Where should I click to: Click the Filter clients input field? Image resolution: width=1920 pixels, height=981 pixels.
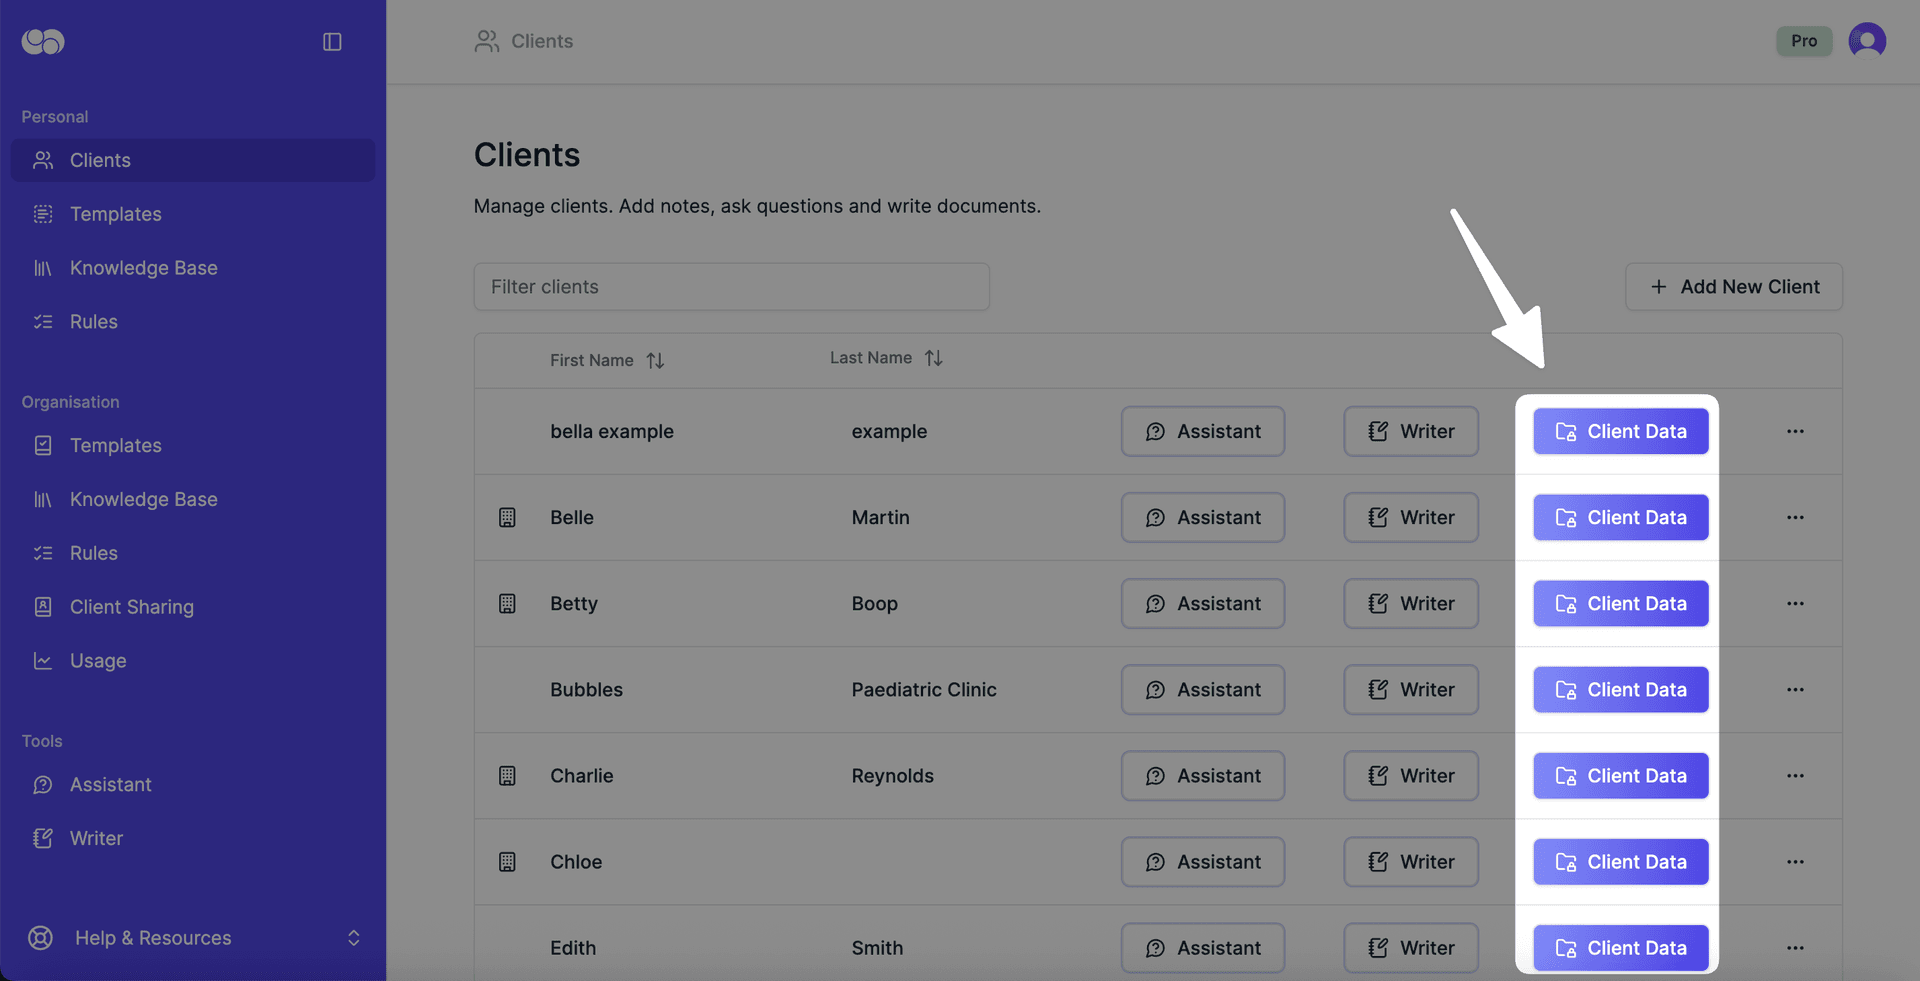[x=731, y=287]
